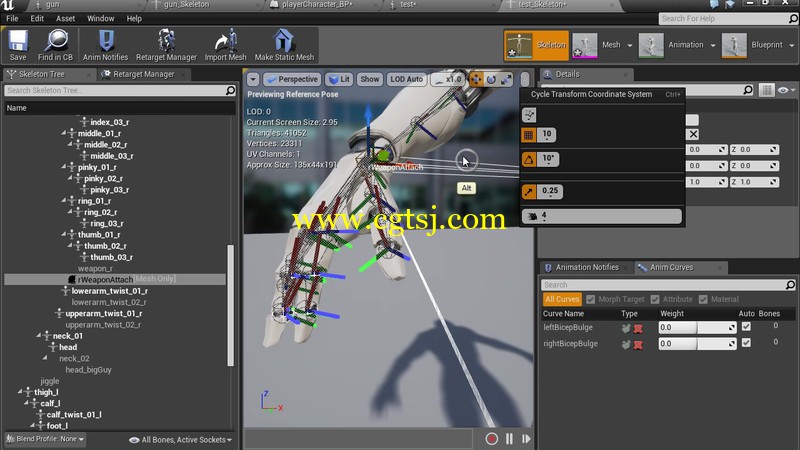
Task: Open the Asset menu
Action: [65, 18]
